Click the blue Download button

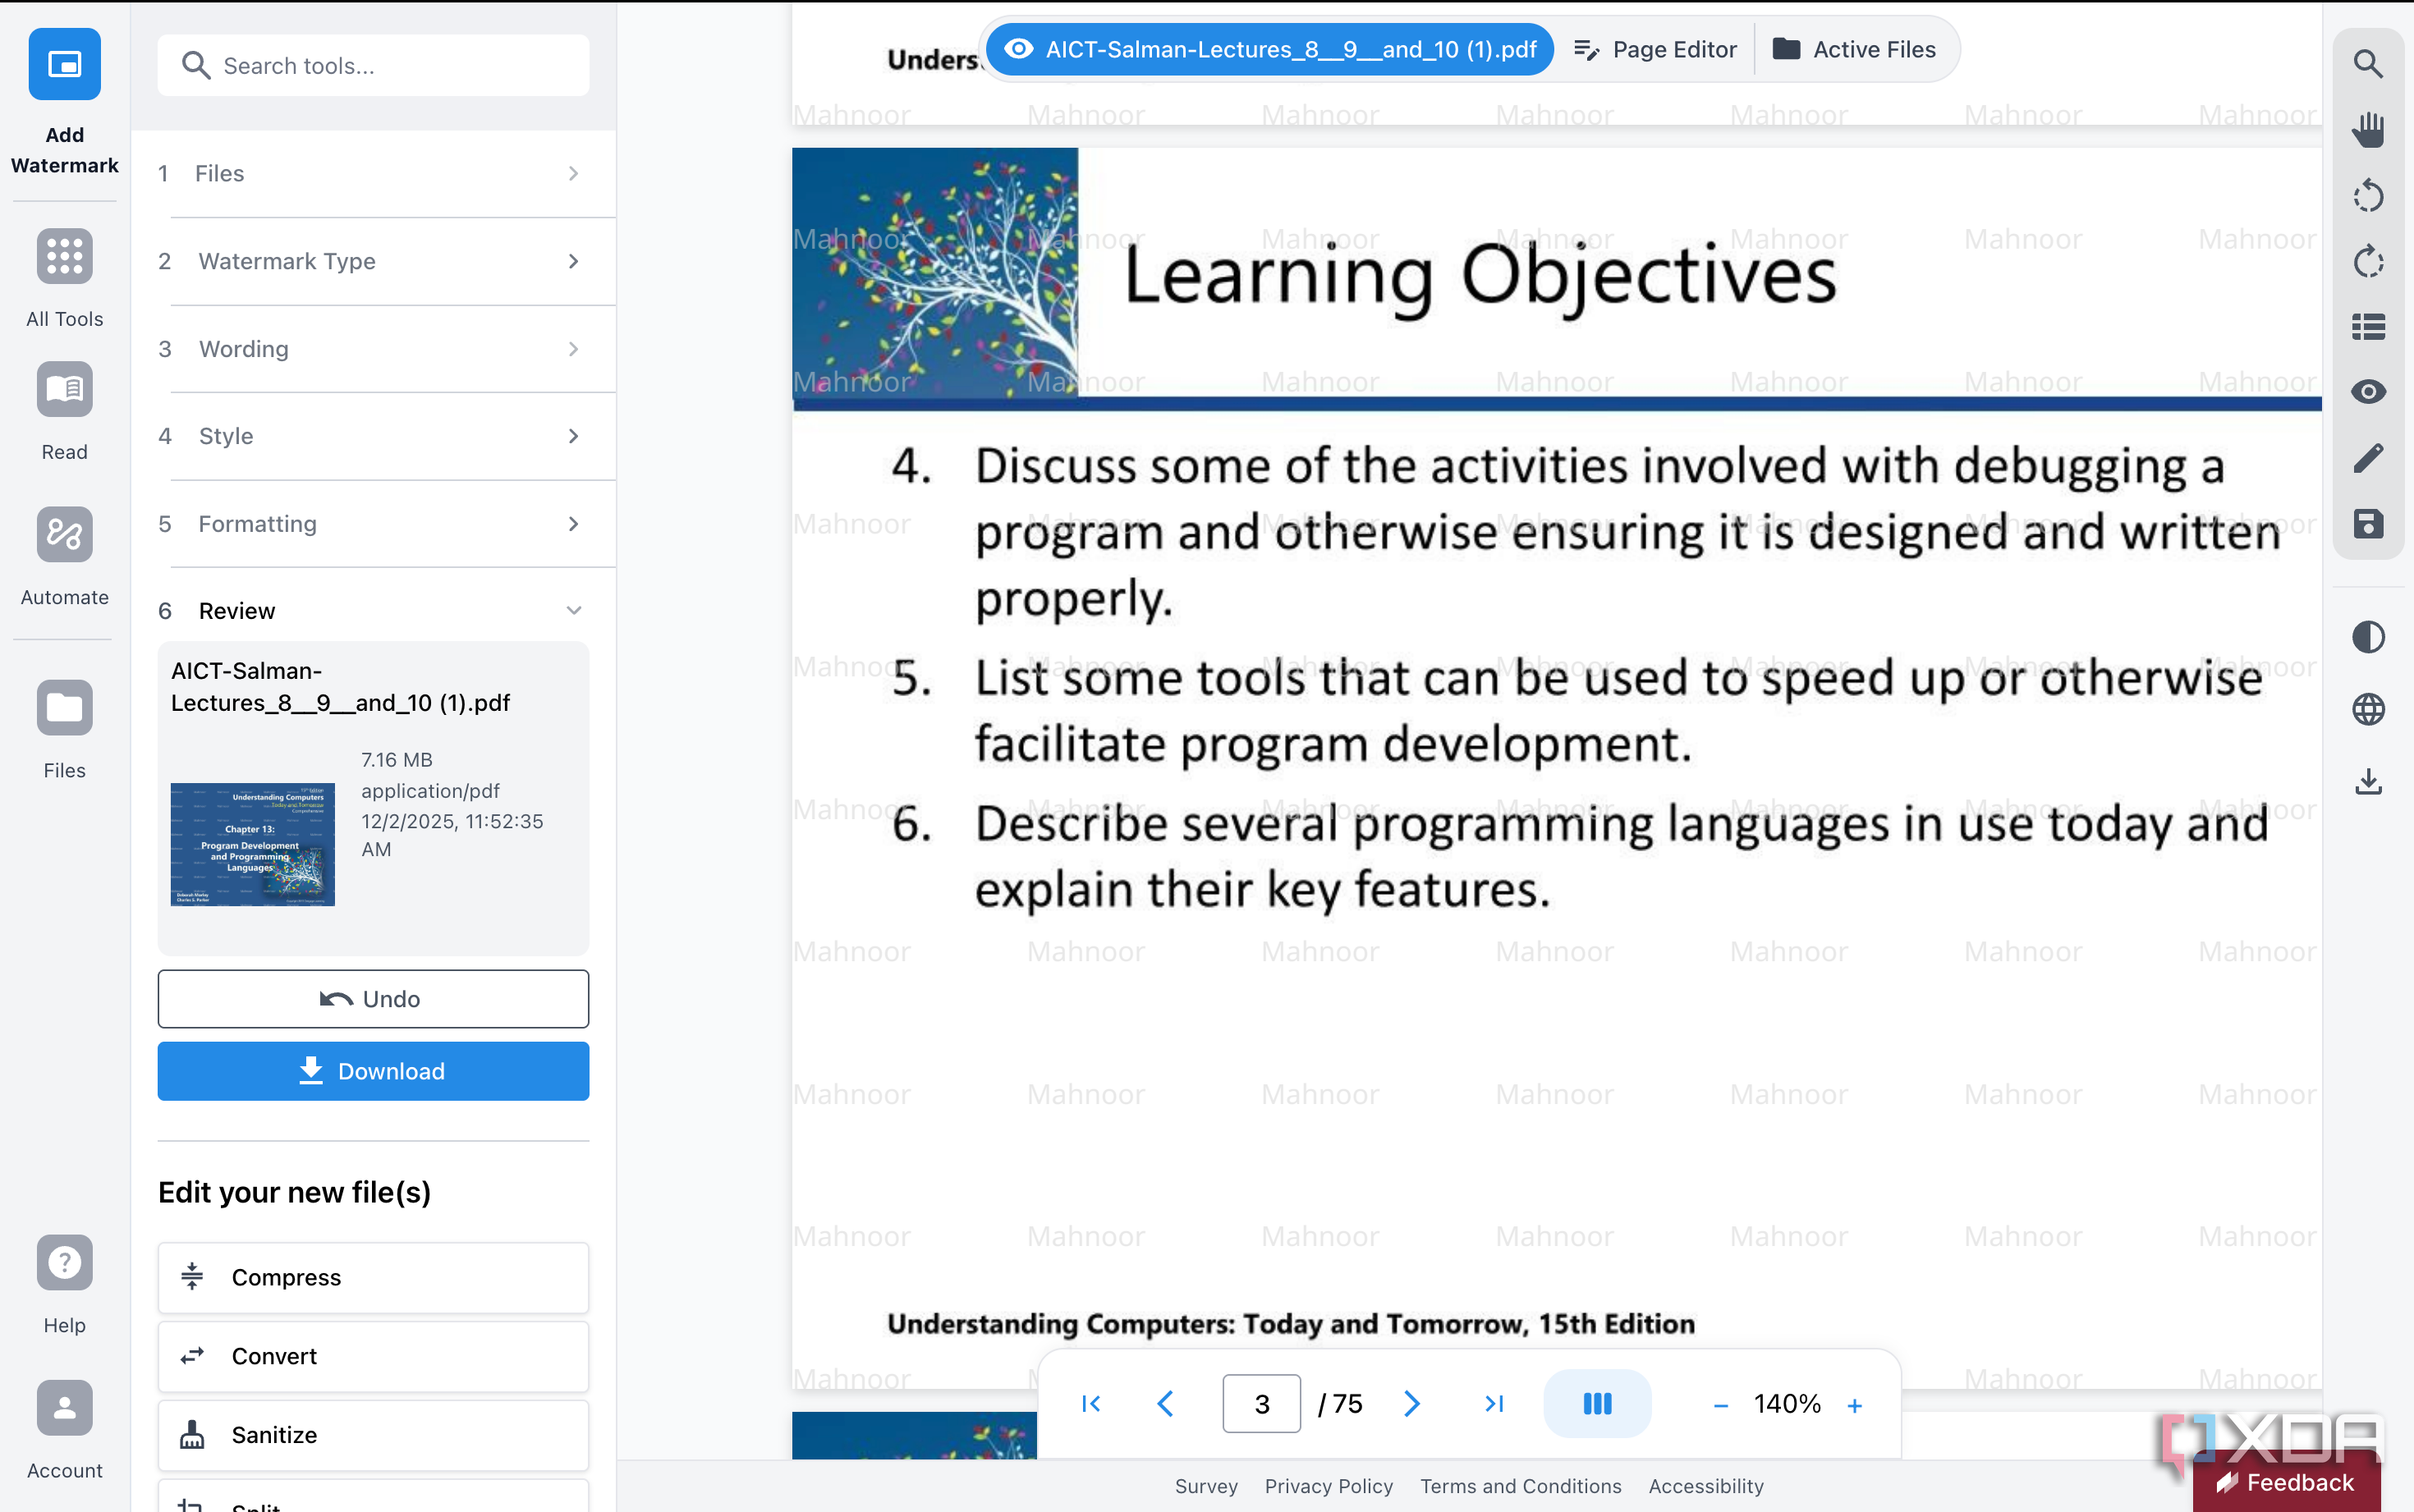pos(373,1071)
